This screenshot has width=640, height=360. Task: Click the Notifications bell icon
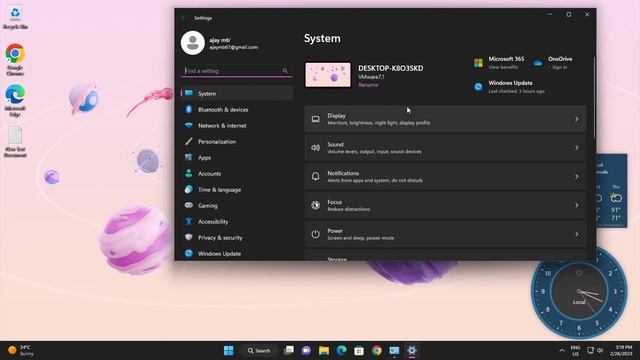point(316,176)
